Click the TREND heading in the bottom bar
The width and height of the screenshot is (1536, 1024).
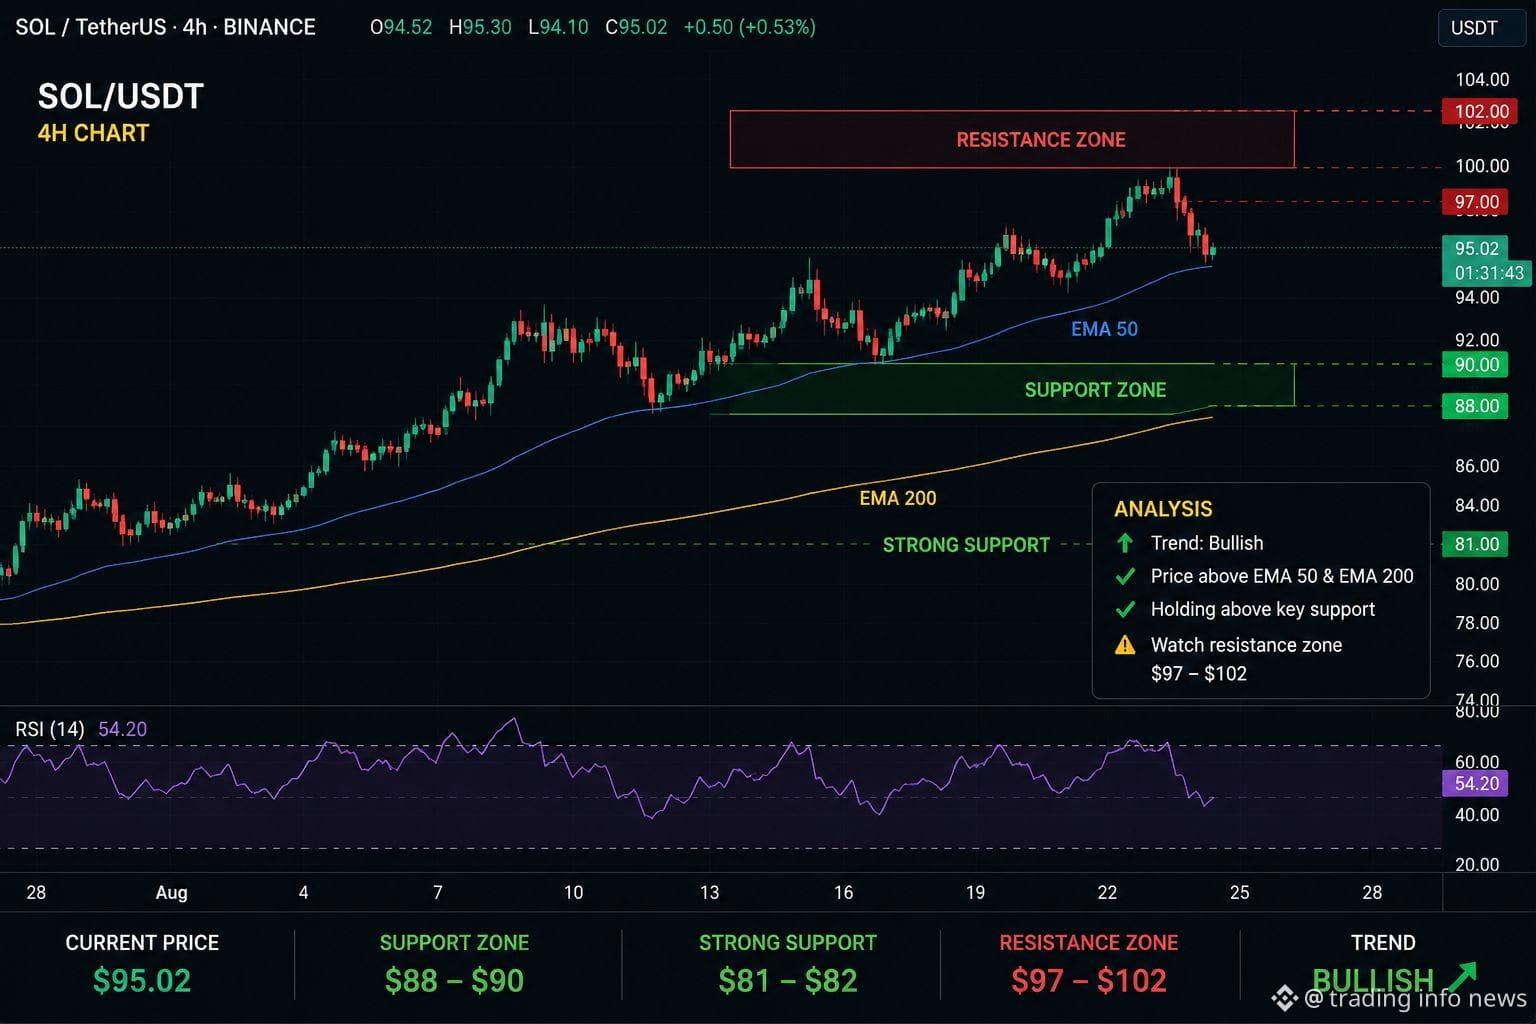(x=1383, y=943)
